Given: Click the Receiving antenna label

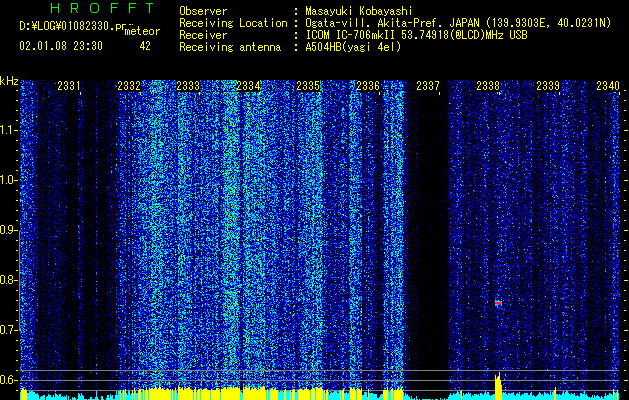Looking at the screenshot, I should tap(230, 48).
